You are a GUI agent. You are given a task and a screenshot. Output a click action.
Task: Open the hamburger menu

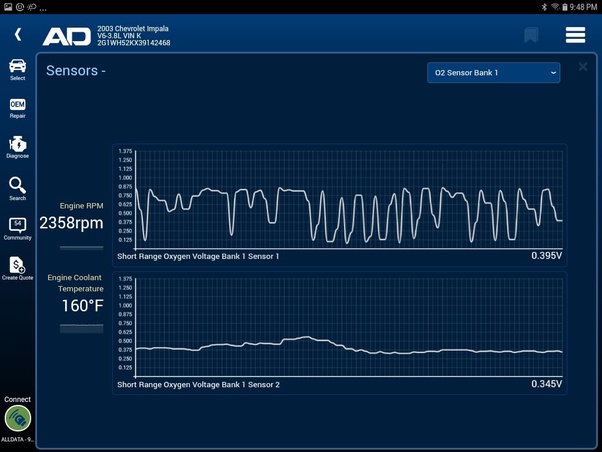(x=575, y=35)
